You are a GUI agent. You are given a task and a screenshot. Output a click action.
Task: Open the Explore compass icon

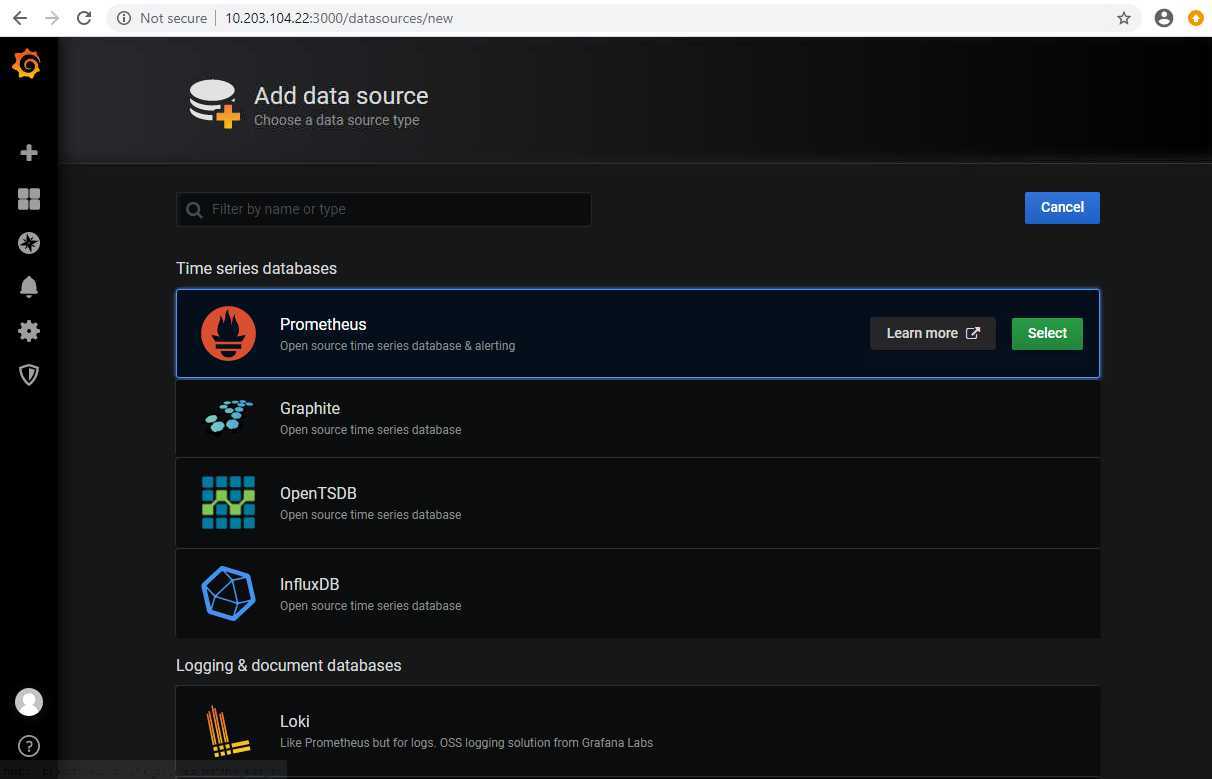pyautogui.click(x=29, y=243)
